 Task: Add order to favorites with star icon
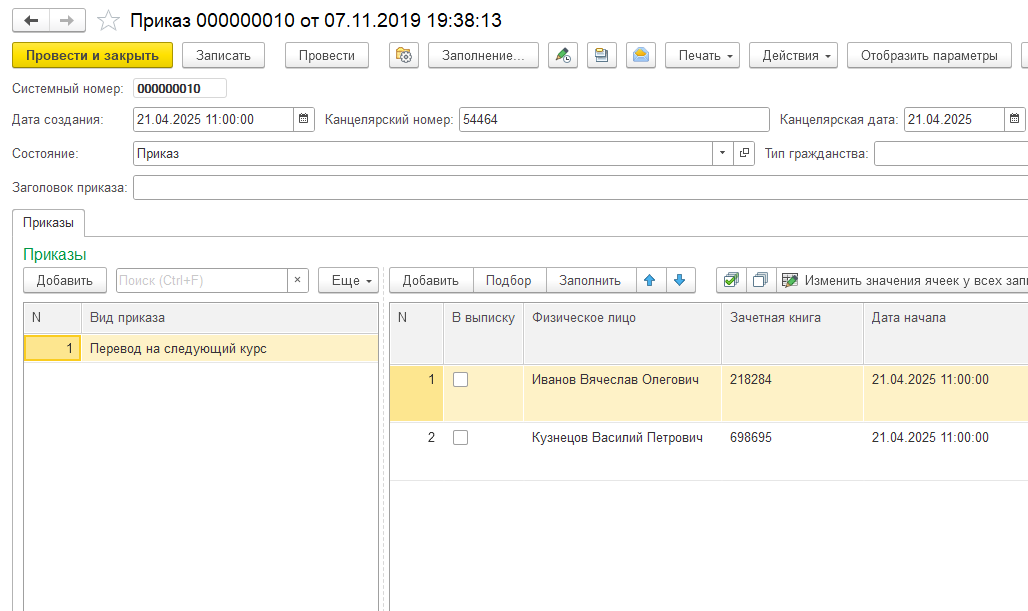point(108,21)
